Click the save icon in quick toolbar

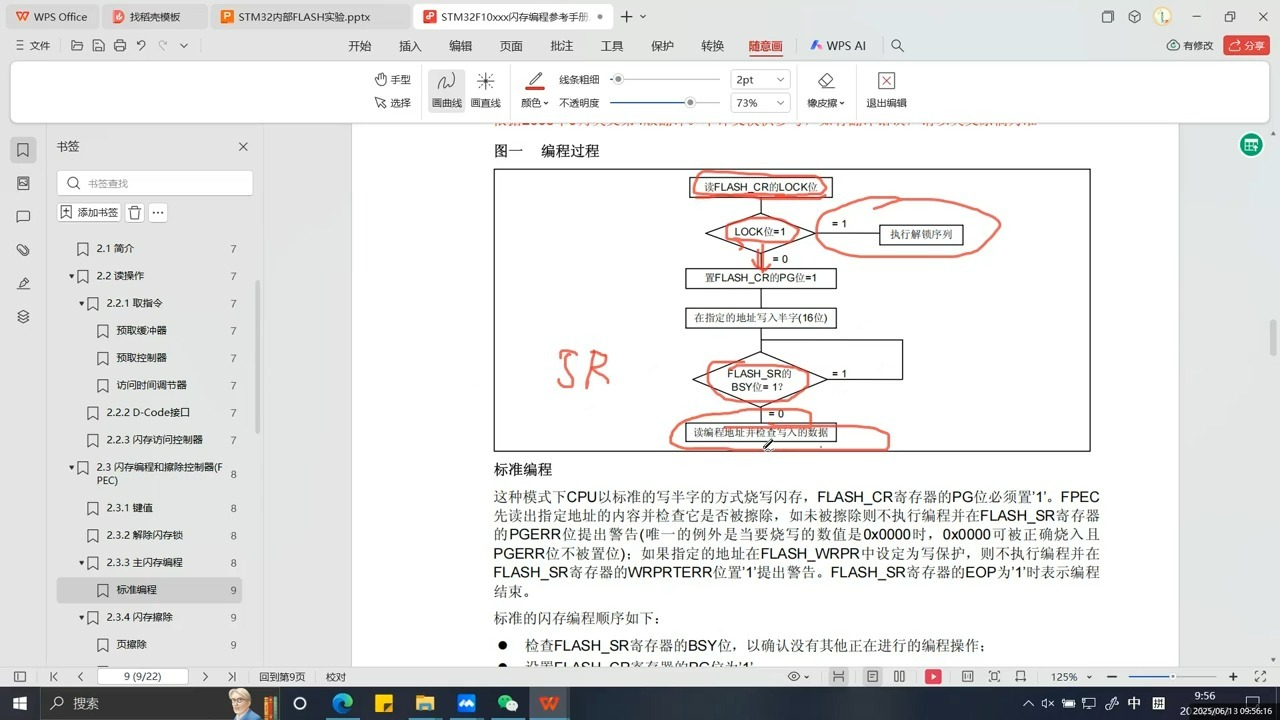pyautogui.click(x=98, y=46)
